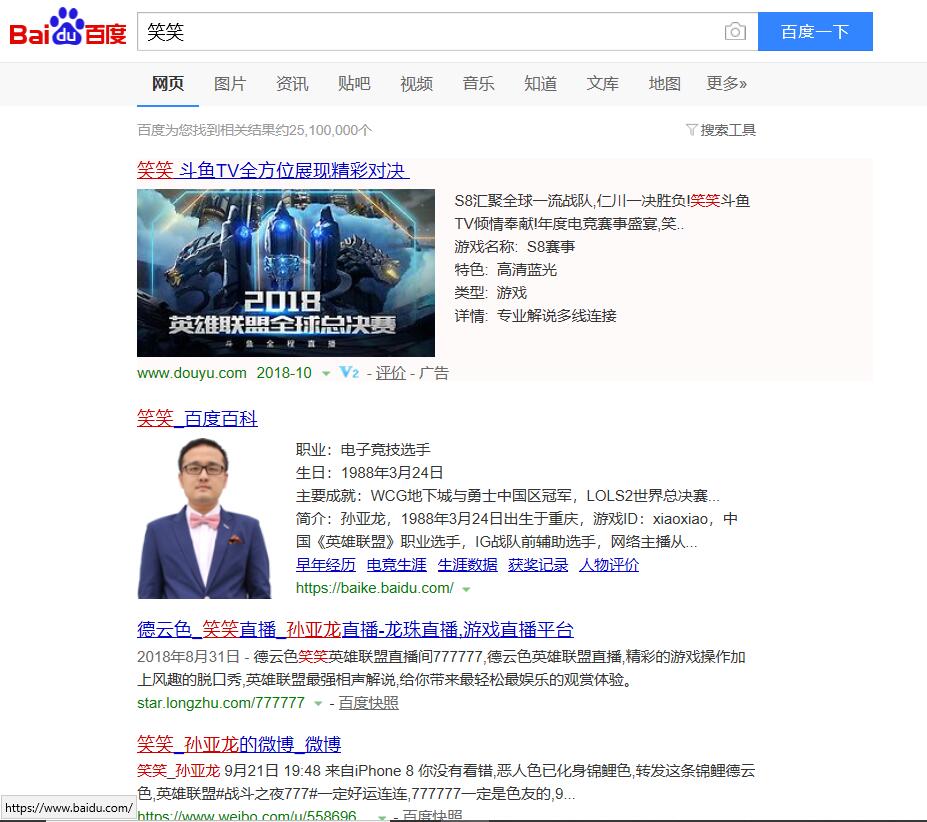
Task: Click the 生日：1988年3月24日 line
Action: tap(369, 473)
